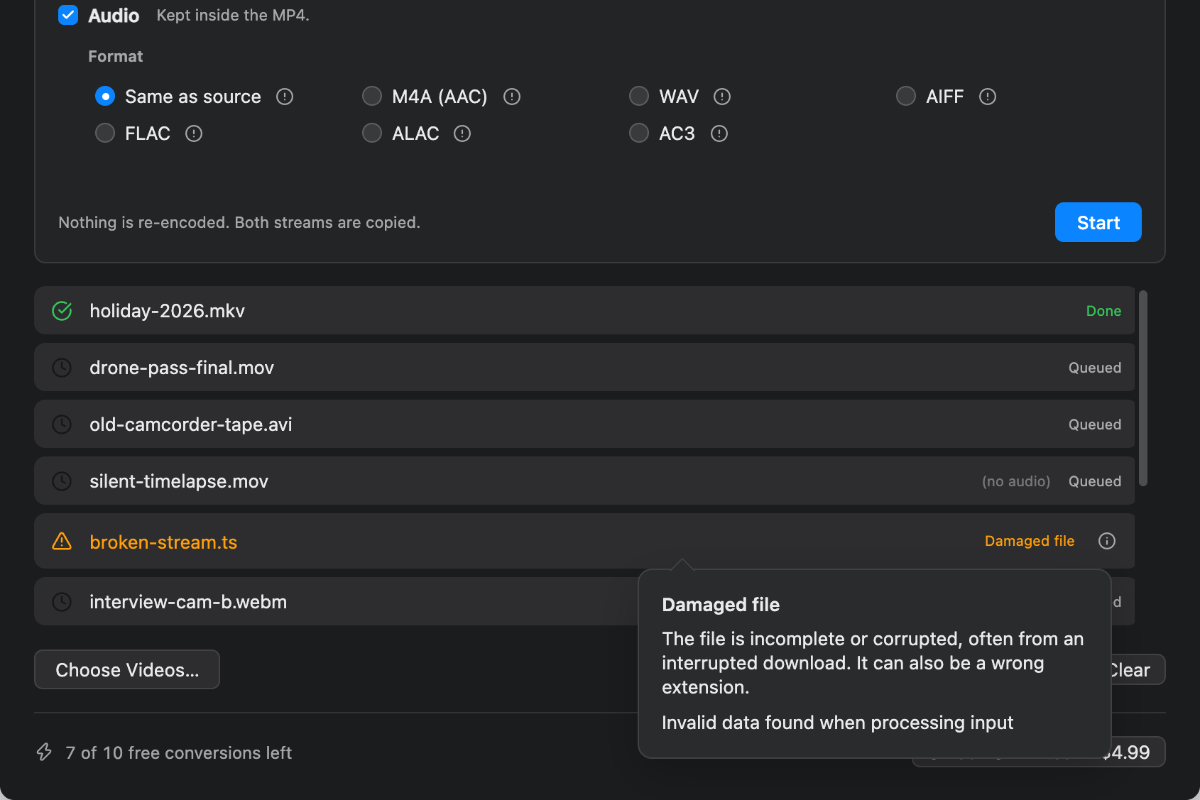Screen dimensions: 1200x800
Task: Open the Choose Videos... file picker
Action: [127, 670]
